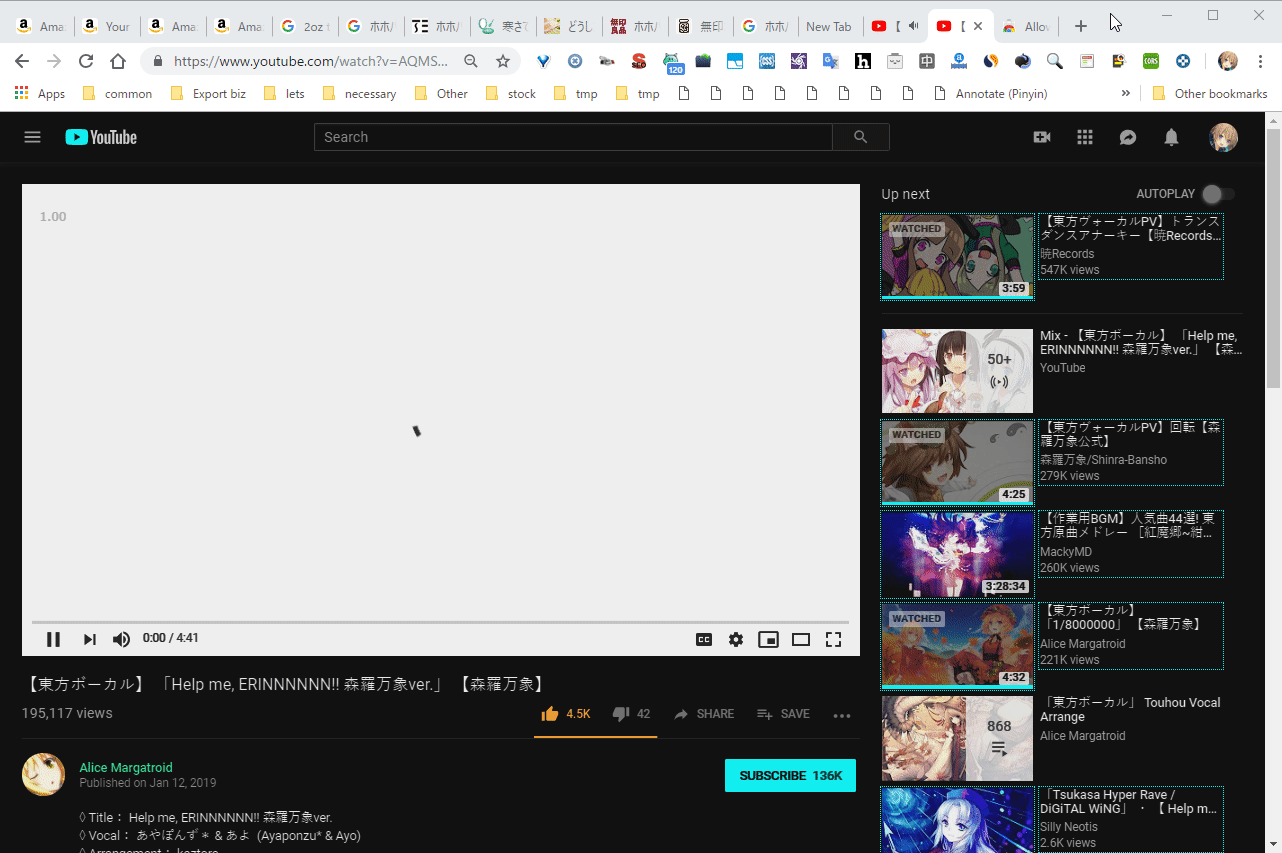Enter fullscreen mode in the player
Viewport: 1282px width, 853px height.
(832, 640)
